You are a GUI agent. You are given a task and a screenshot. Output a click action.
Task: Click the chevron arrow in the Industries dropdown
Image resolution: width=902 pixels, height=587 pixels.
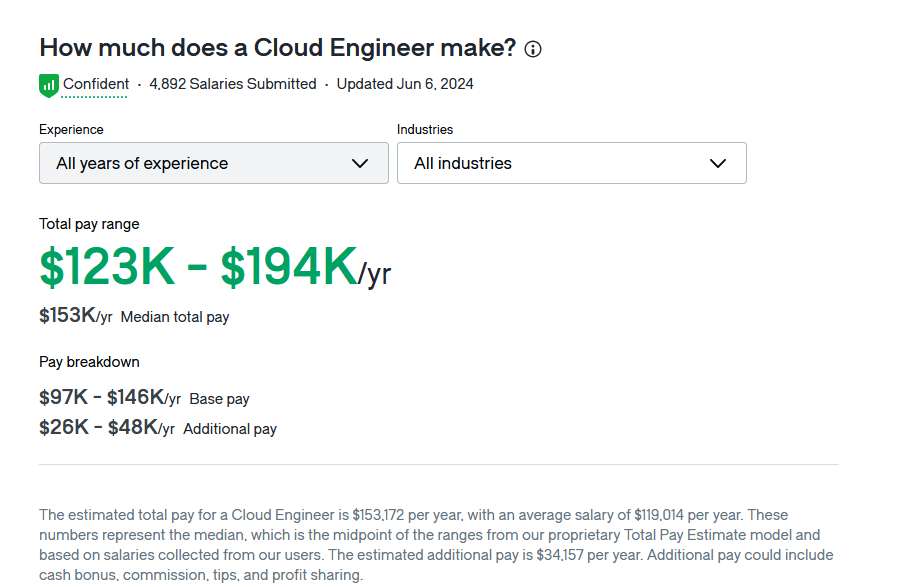pos(718,163)
